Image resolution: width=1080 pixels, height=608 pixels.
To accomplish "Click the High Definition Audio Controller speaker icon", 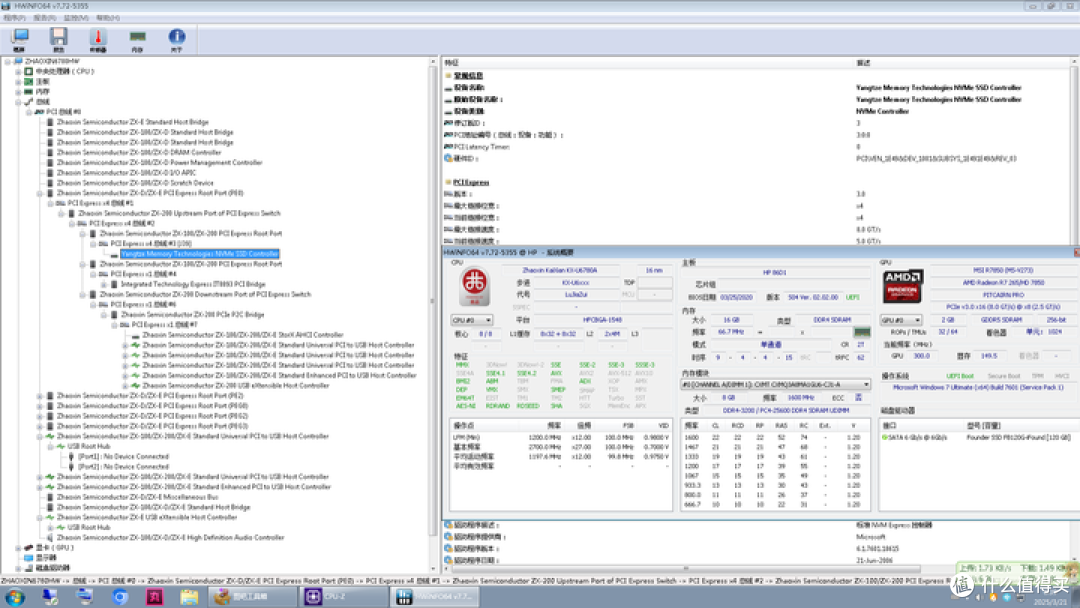I will (x=50, y=537).
